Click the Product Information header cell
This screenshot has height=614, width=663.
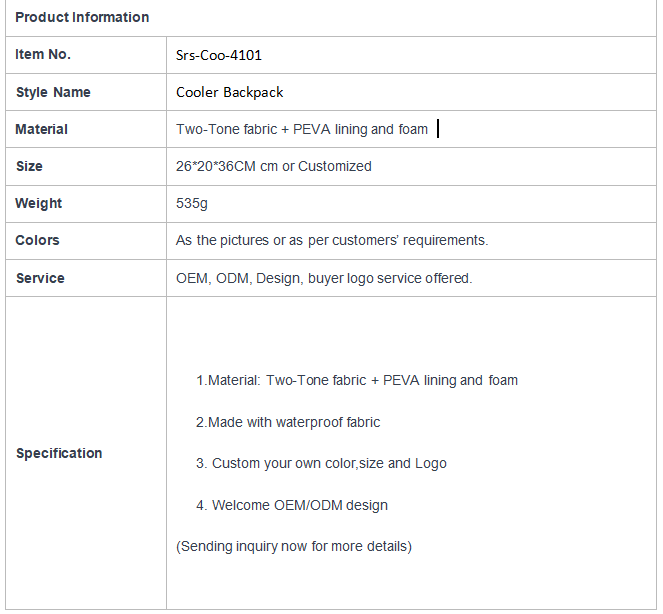(x=331, y=18)
